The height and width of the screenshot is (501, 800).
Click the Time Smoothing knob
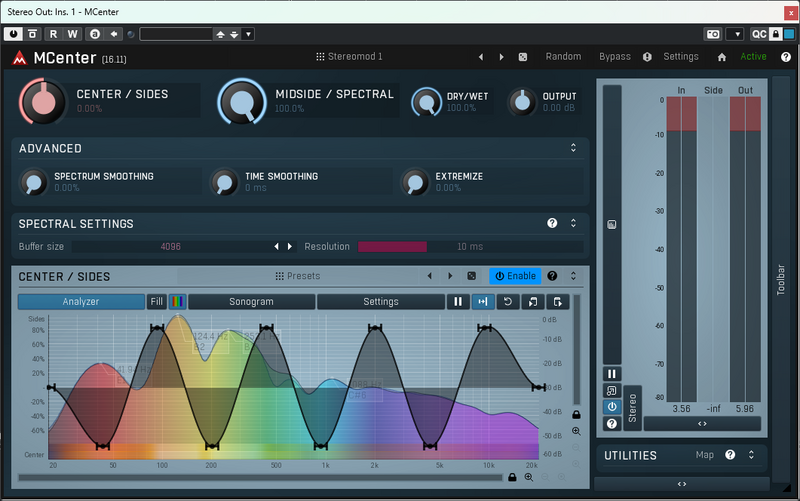click(224, 182)
